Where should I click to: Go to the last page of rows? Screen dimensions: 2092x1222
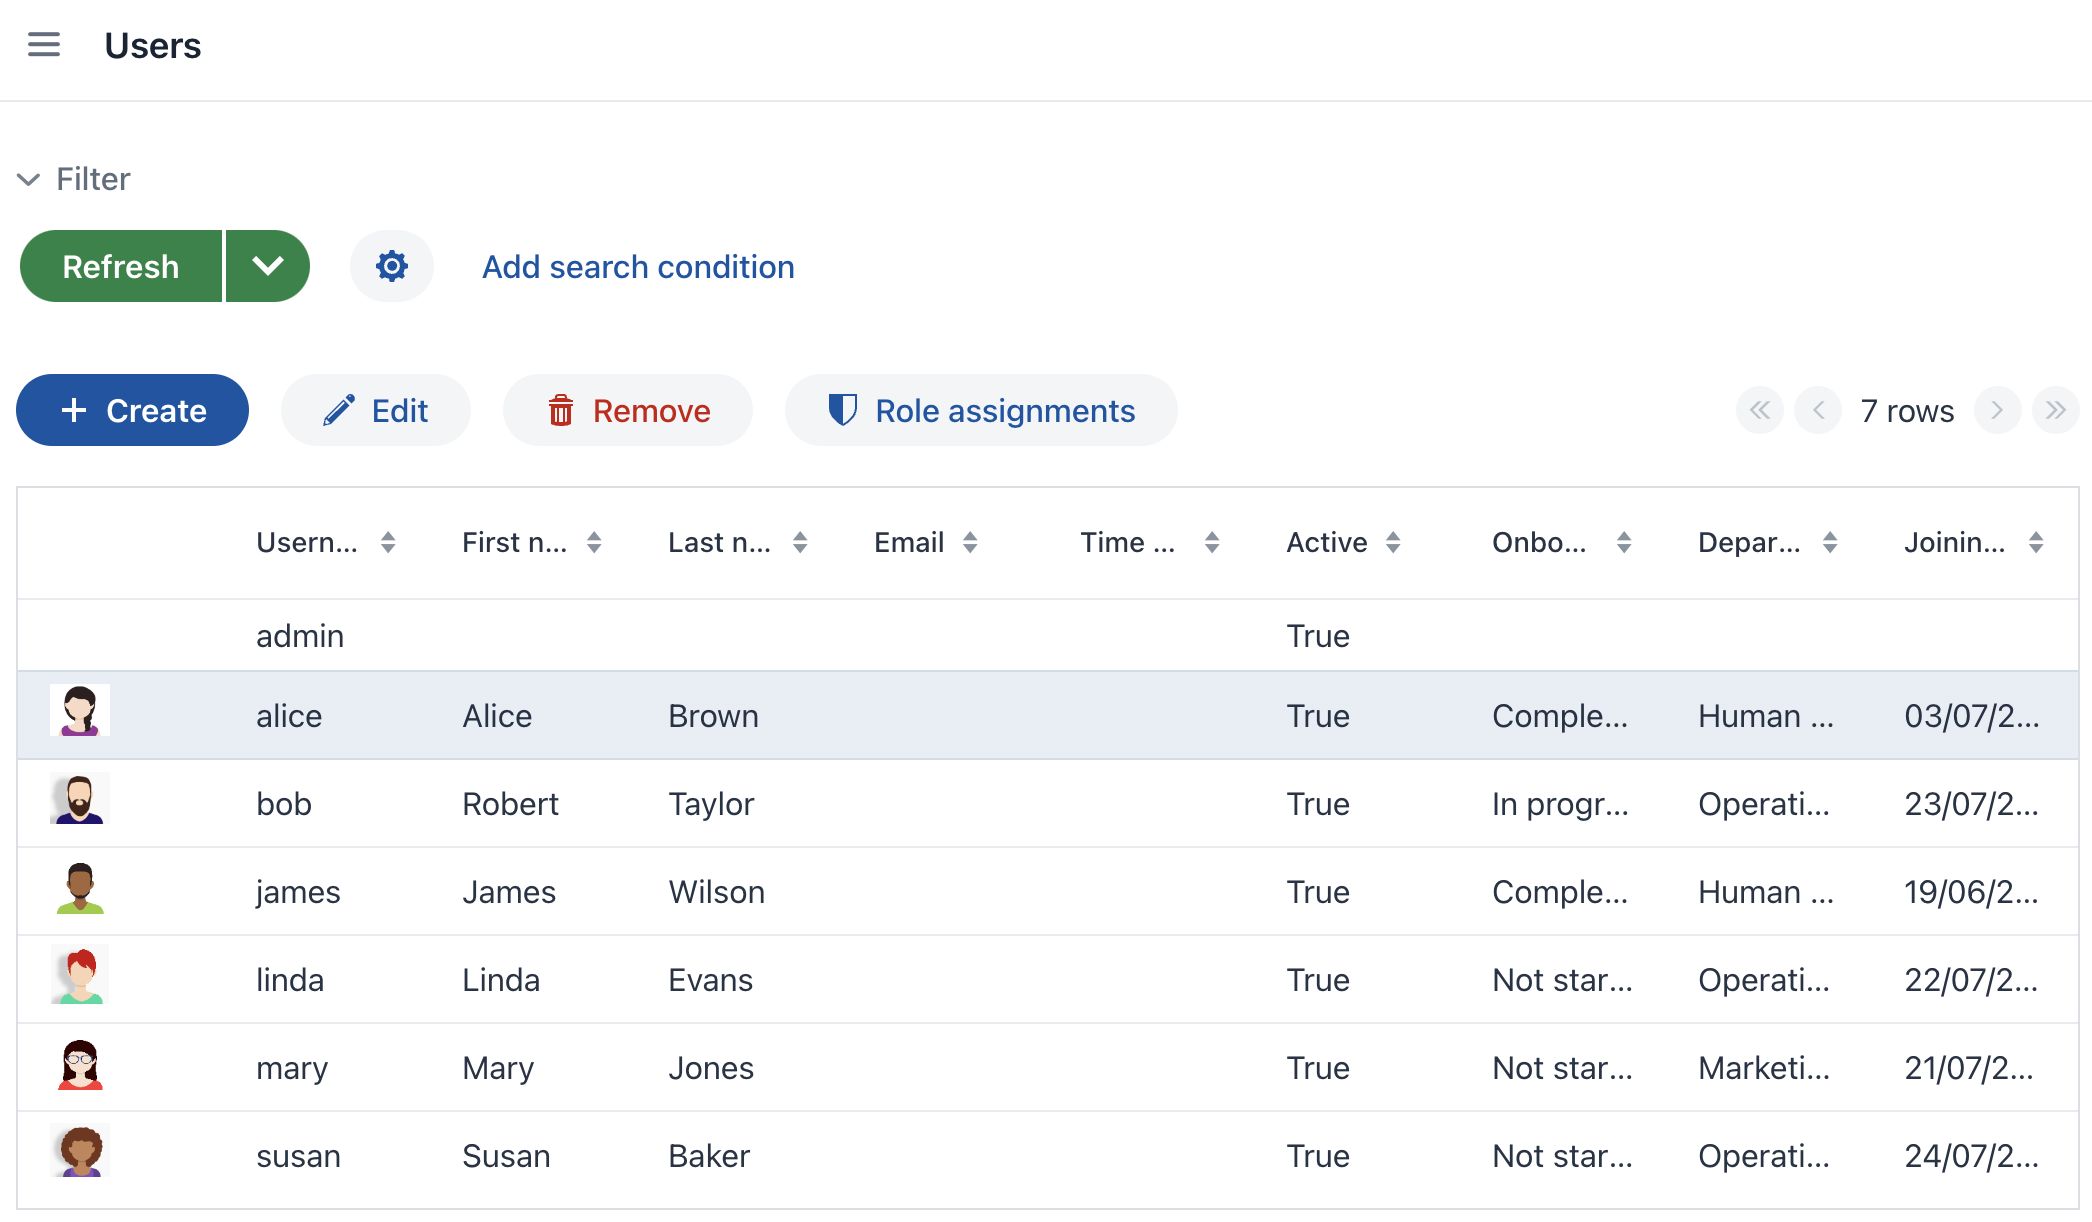(2055, 410)
